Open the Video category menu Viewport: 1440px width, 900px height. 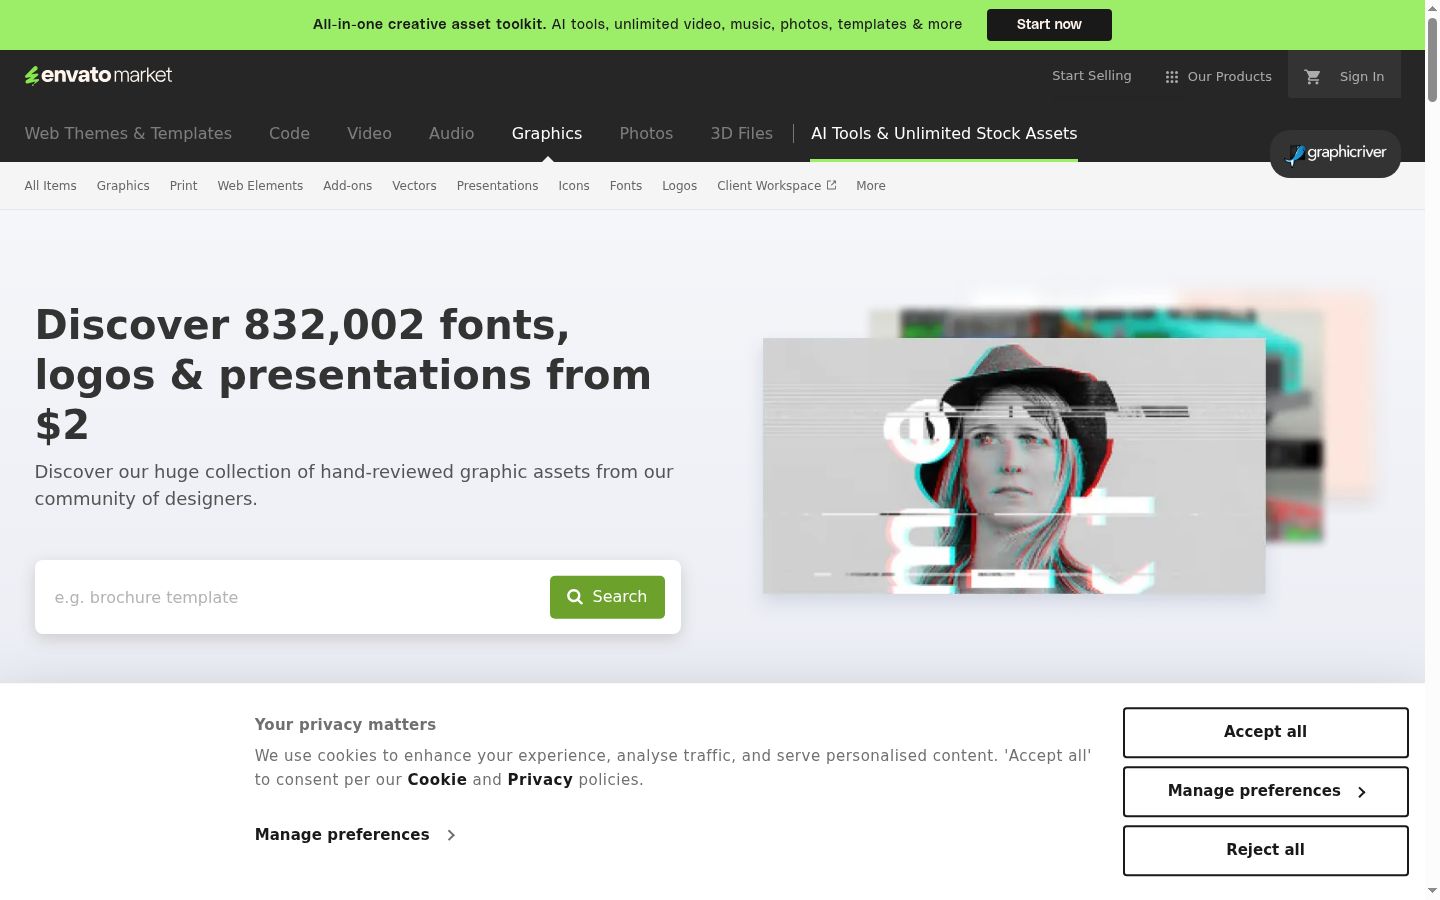coord(369,133)
